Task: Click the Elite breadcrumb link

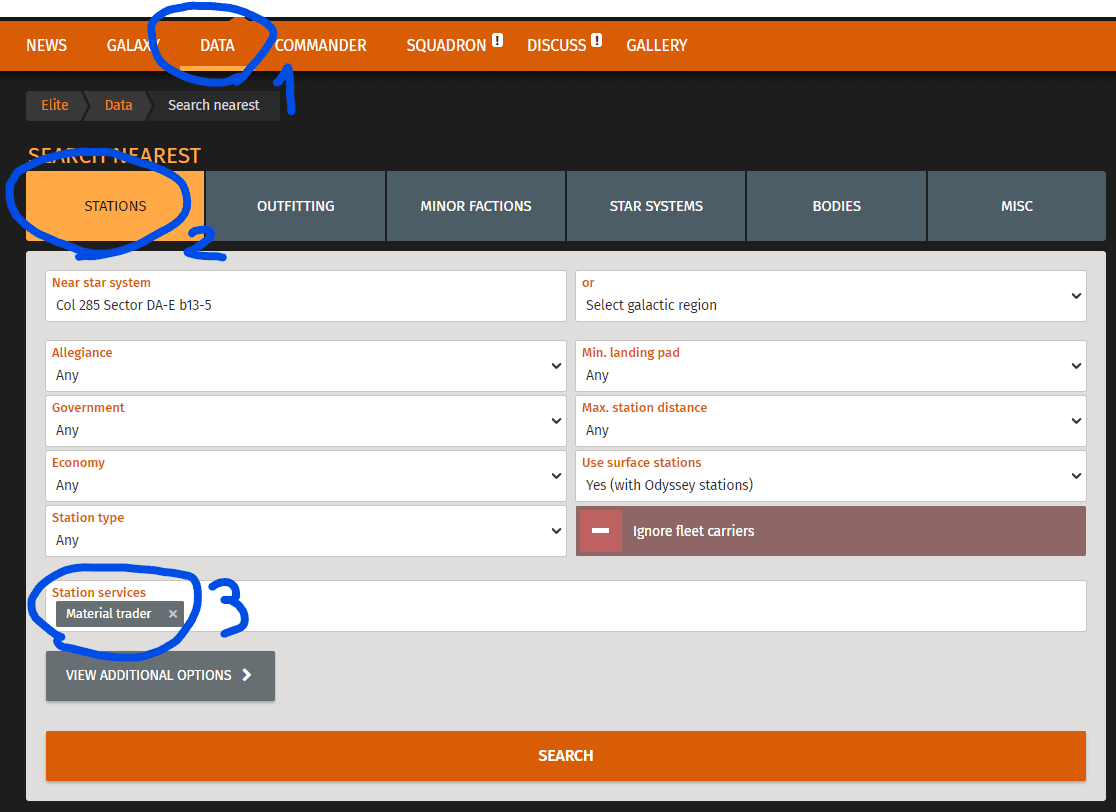Action: [x=55, y=105]
